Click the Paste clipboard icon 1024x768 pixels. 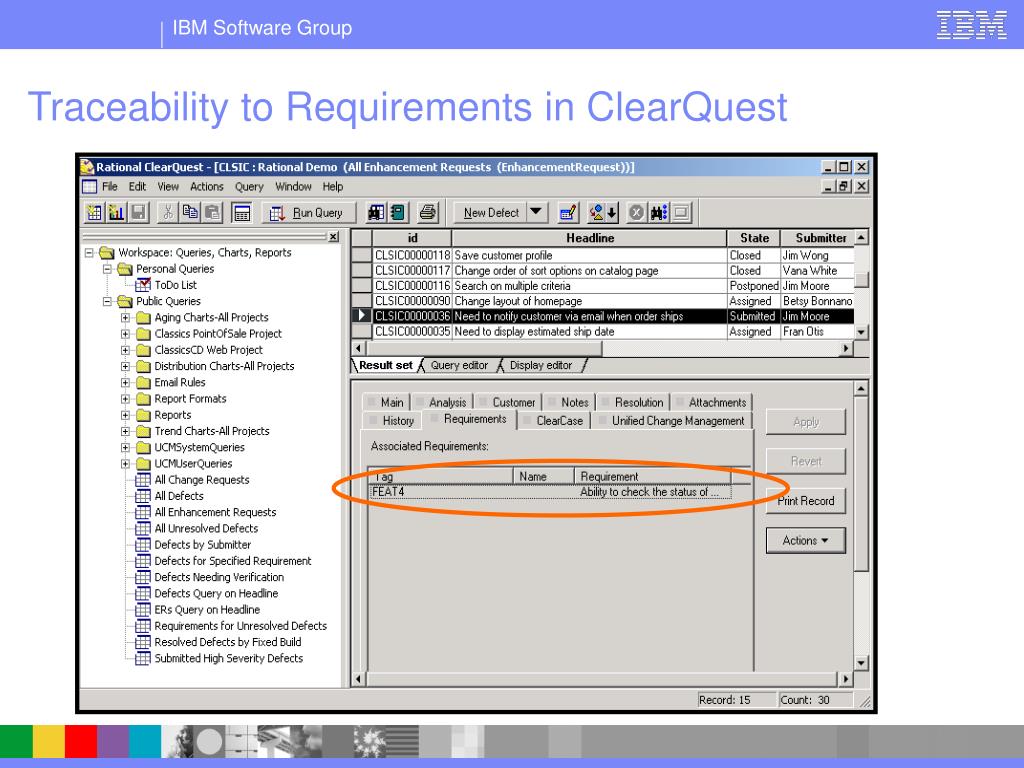[212, 213]
